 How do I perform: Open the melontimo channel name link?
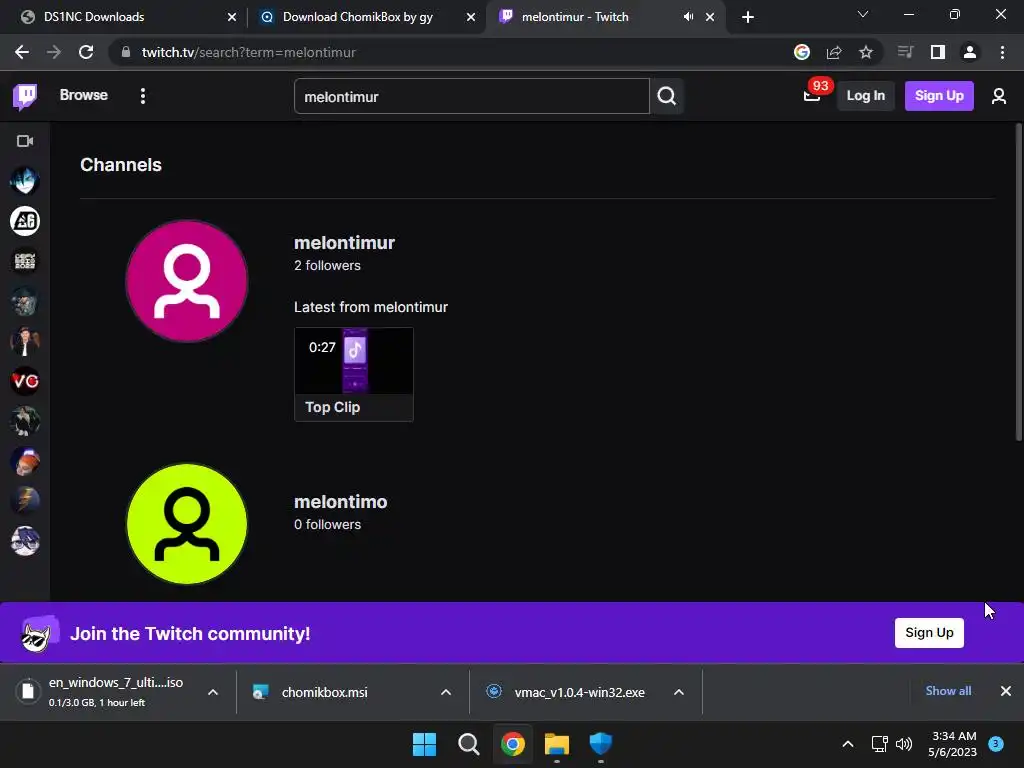pos(340,502)
